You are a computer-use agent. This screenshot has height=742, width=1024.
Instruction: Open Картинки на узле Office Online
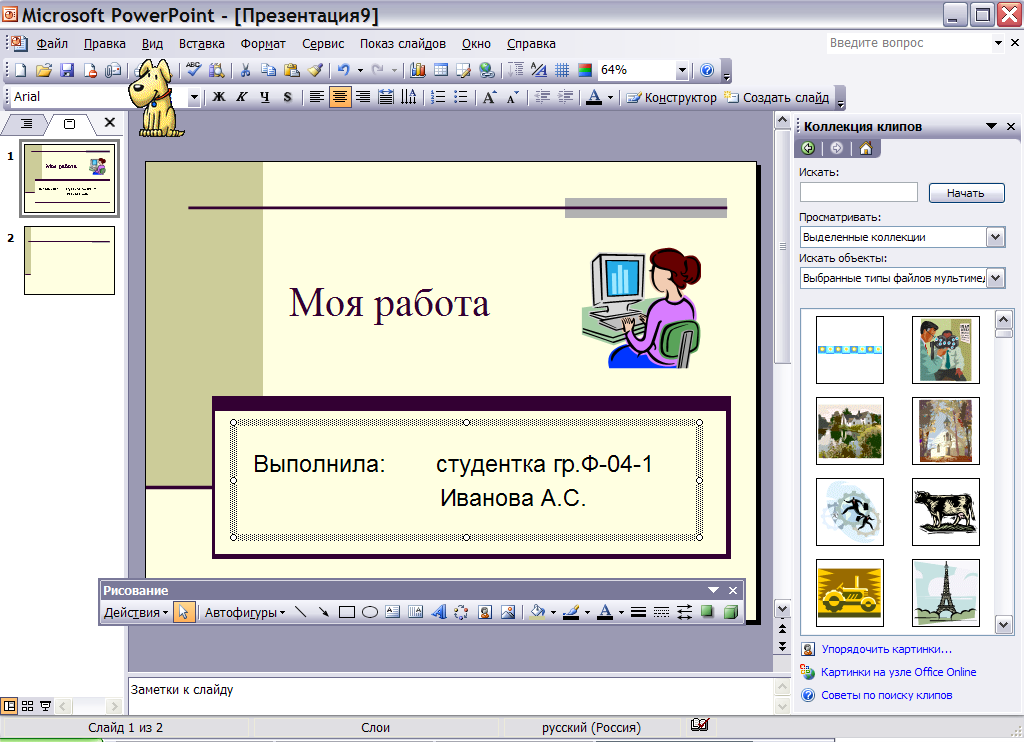pos(898,672)
